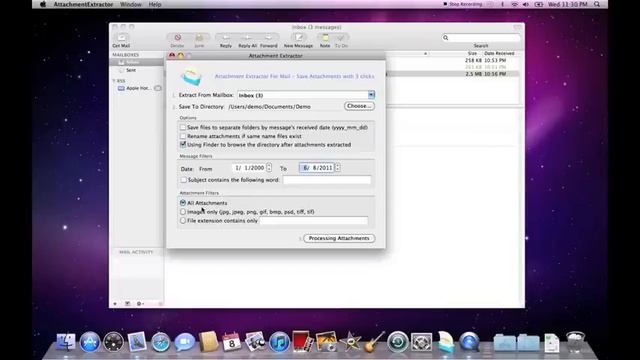Click the Reply arrow icon in Mail
Image resolution: width=640 pixels, height=360 pixels.
click(226, 38)
